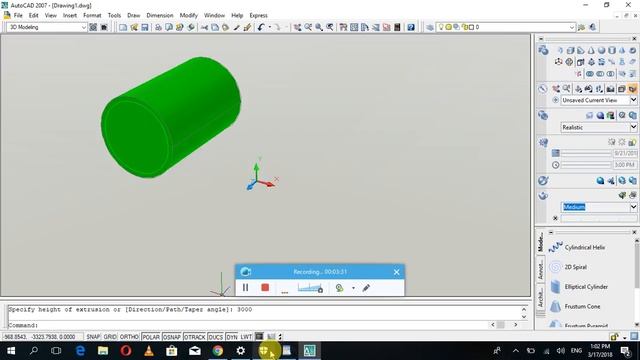Click the Pan Realtime icon in toolbar
Image resolution: width=640 pixels, height=360 pixels.
(297, 27)
